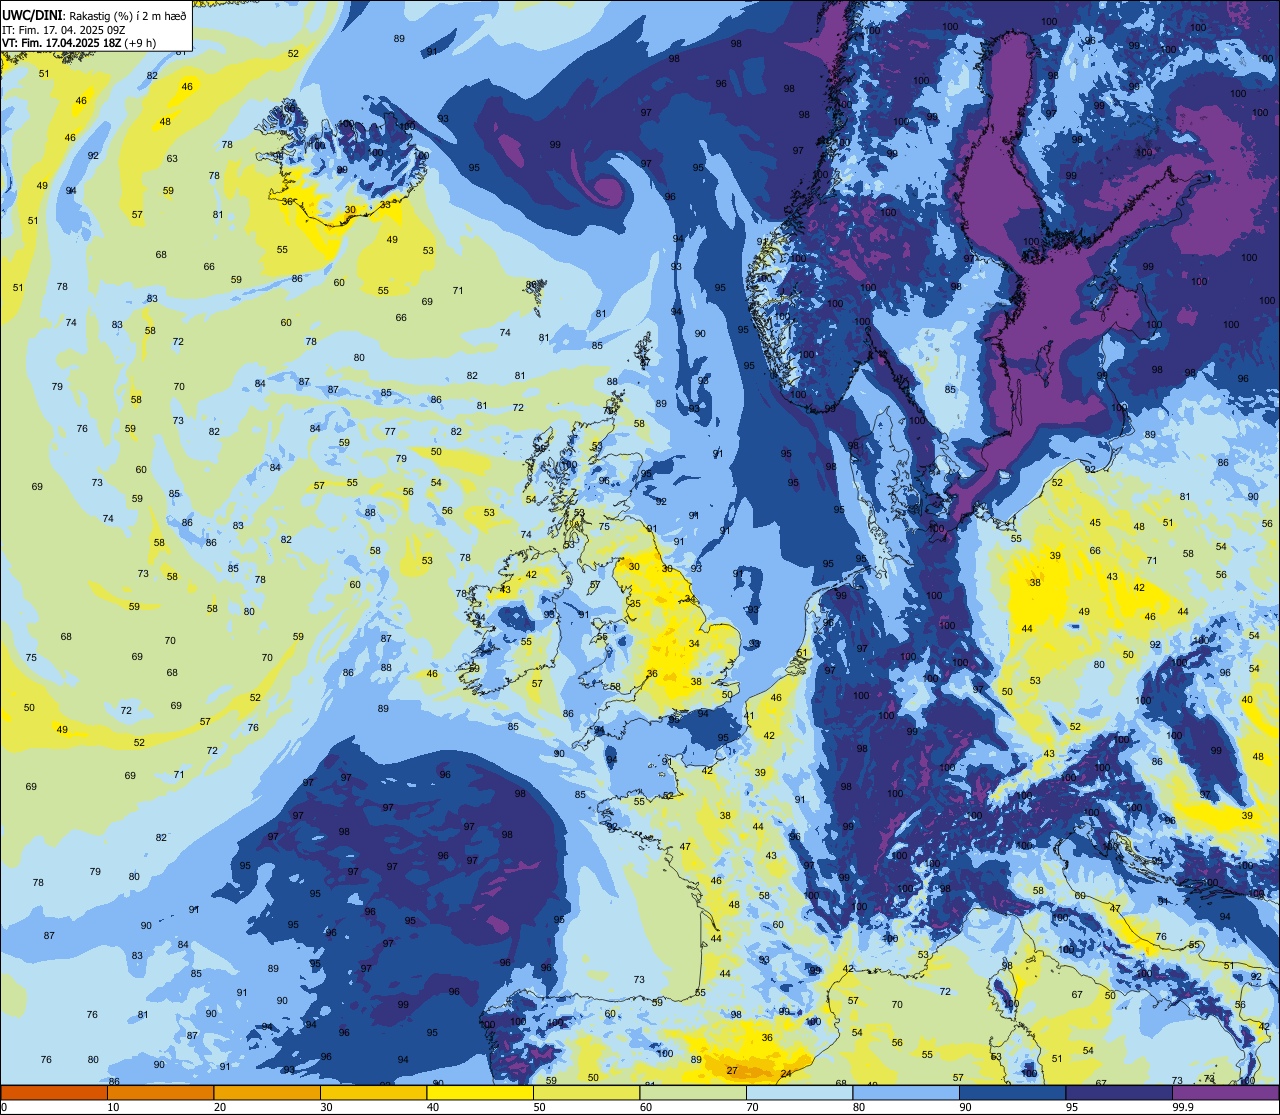Pick the yellow-green 50–60 legend segment
This screenshot has height=1115, width=1280.
586,1092
